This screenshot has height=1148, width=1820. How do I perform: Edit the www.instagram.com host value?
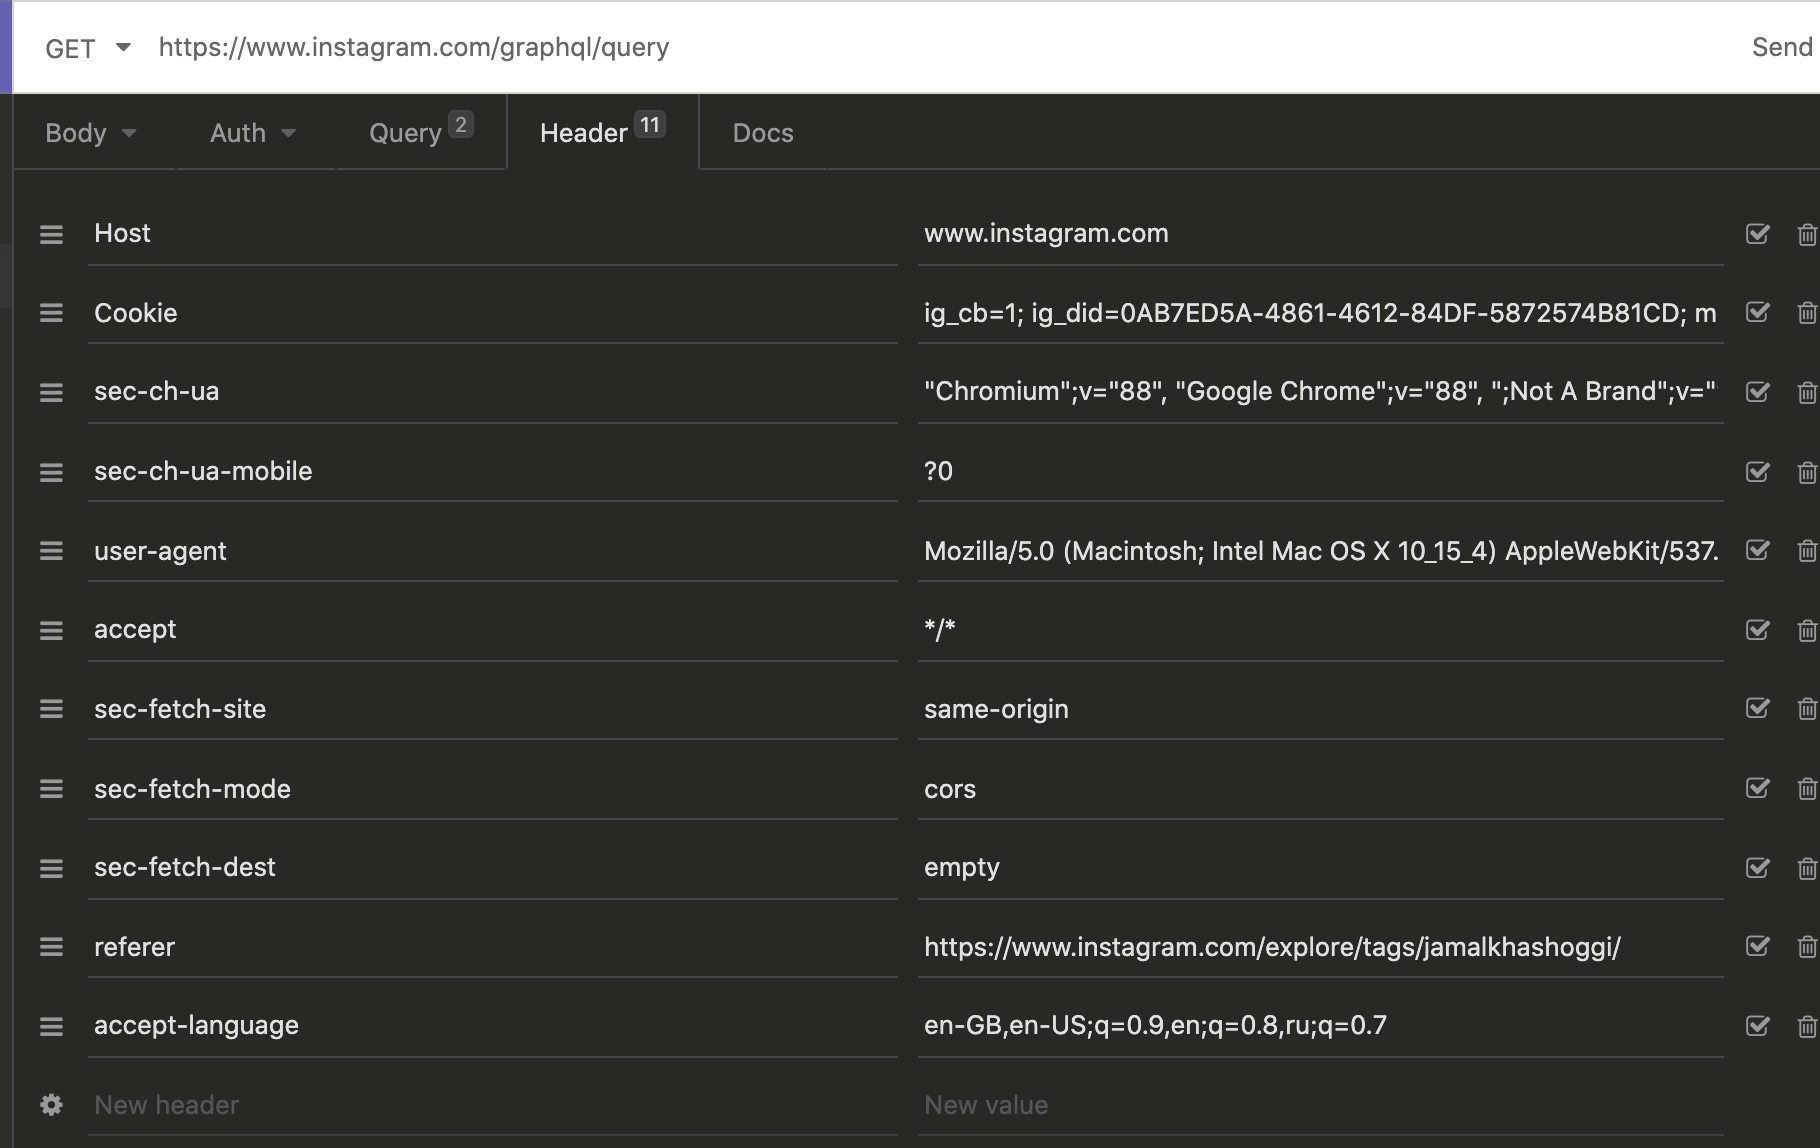[x=1320, y=234]
